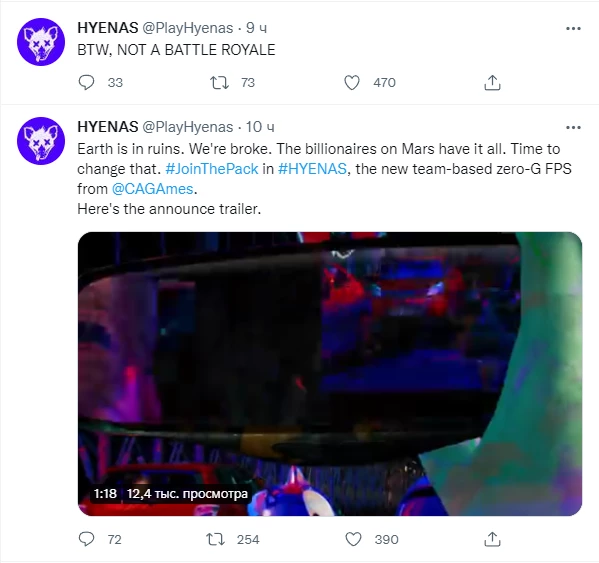Open HYENAS avatar on the top tweet
The width and height of the screenshot is (599, 563).
tap(41, 42)
